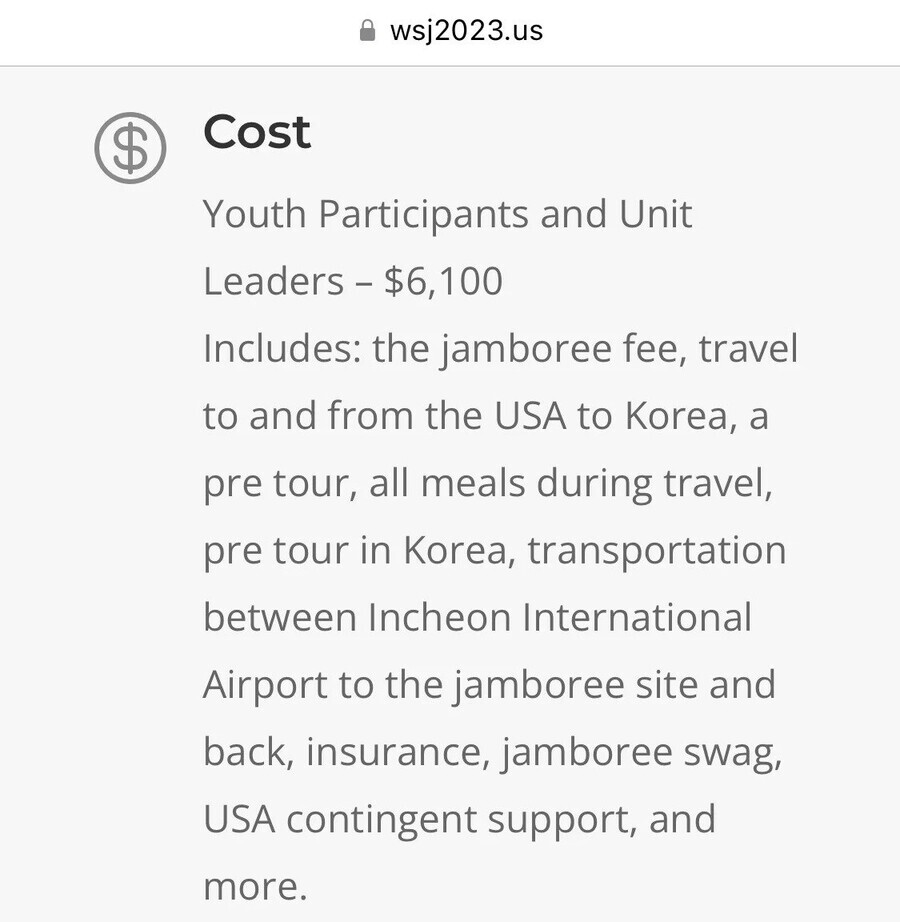Click the "Incheon International" text
This screenshot has height=922, width=900.
point(560,617)
